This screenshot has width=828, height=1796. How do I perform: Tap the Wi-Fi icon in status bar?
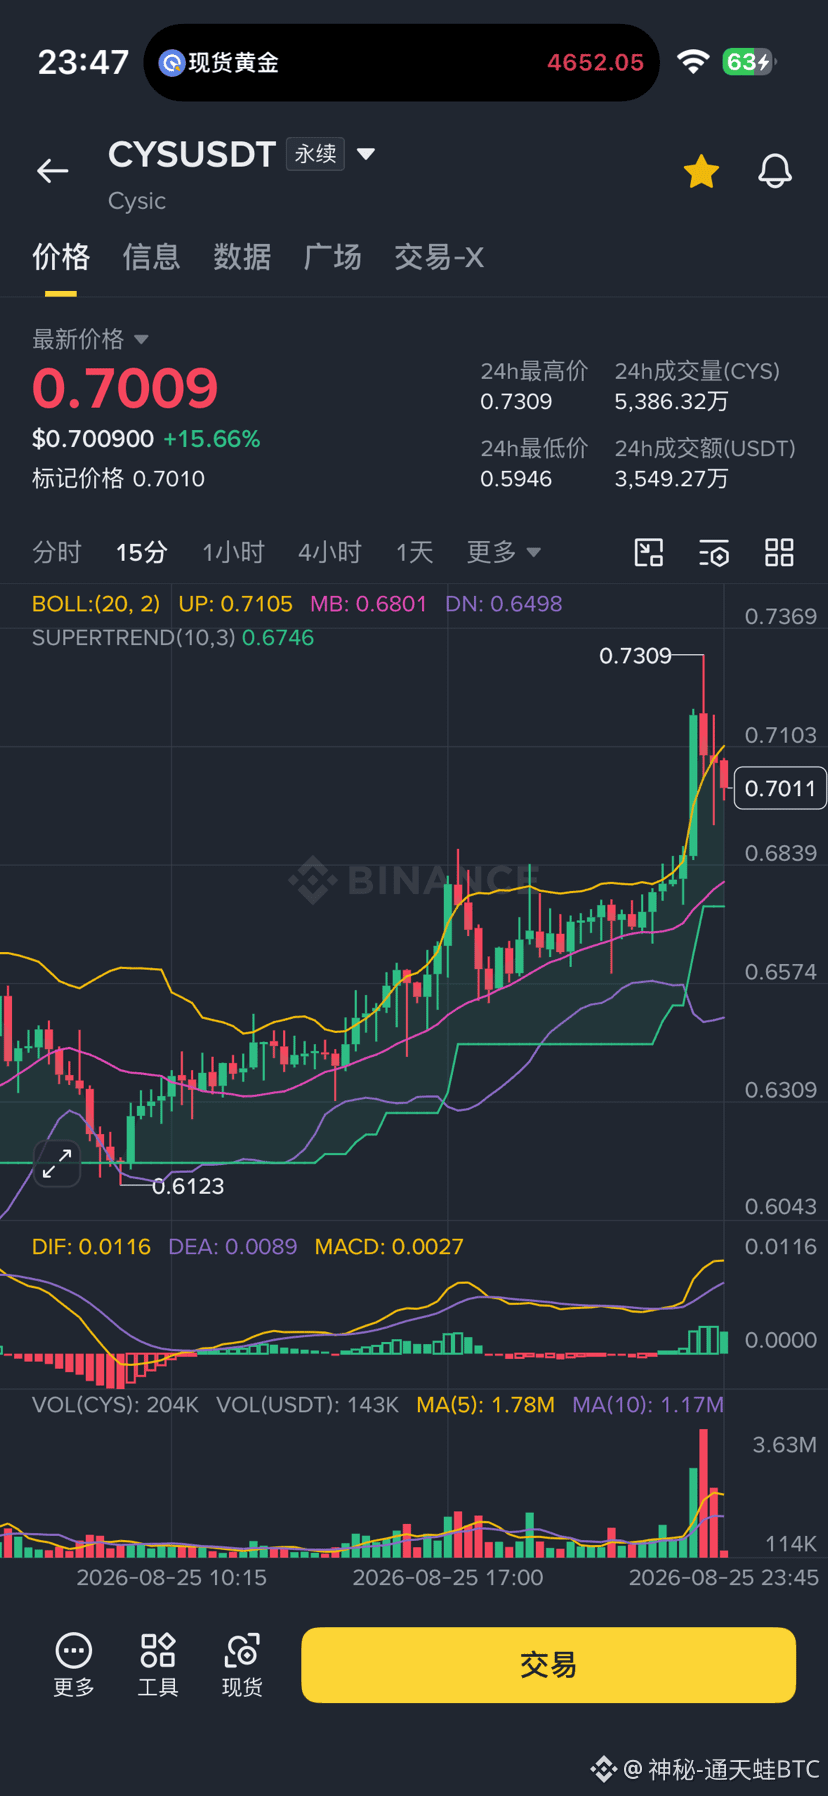pos(692,62)
